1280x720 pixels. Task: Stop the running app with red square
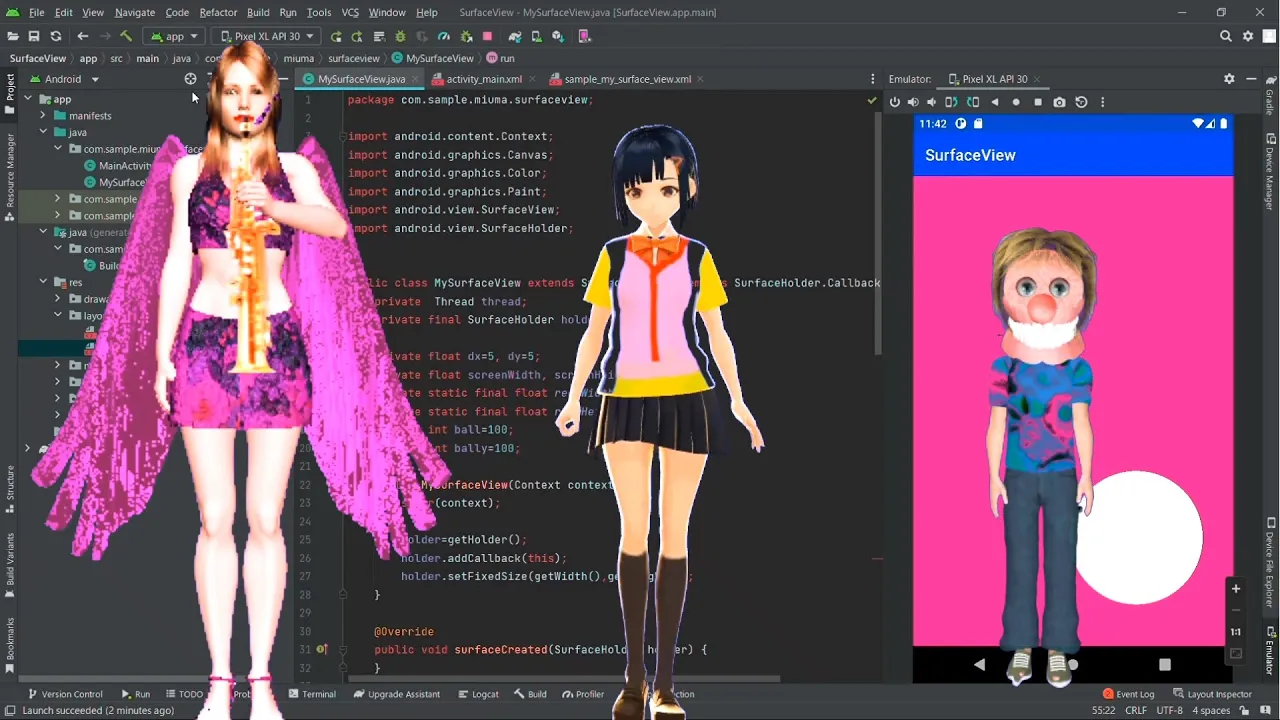tap(487, 36)
